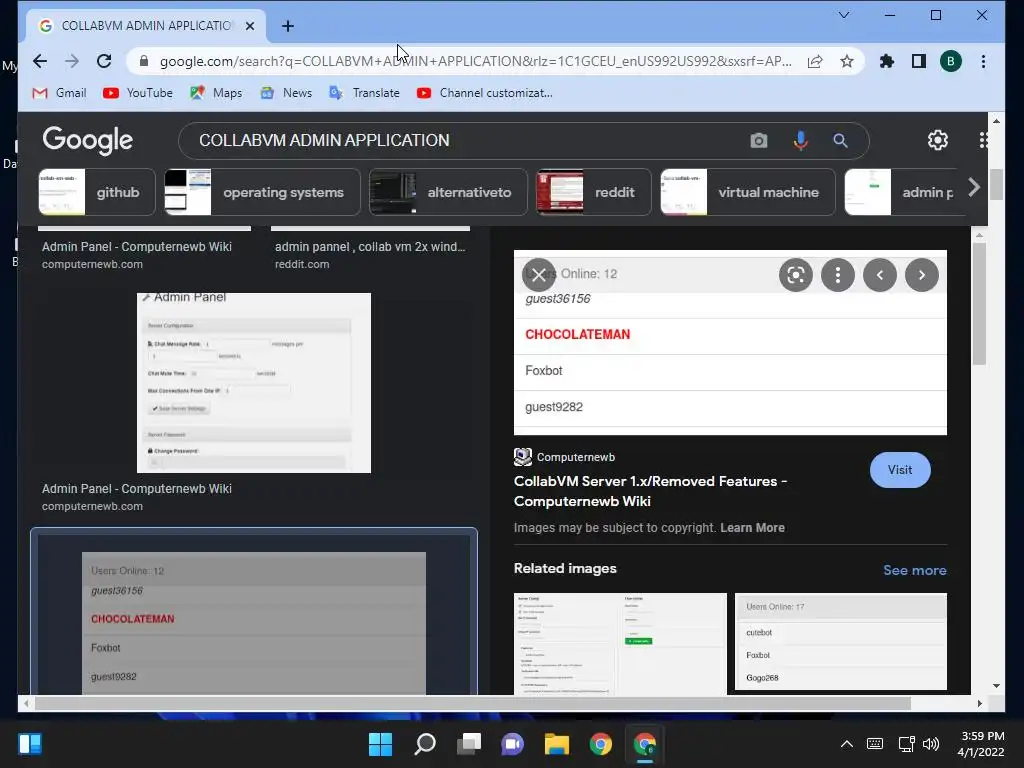Open the Chrome profile B avatar
This screenshot has width=1024, height=768.
click(951, 61)
